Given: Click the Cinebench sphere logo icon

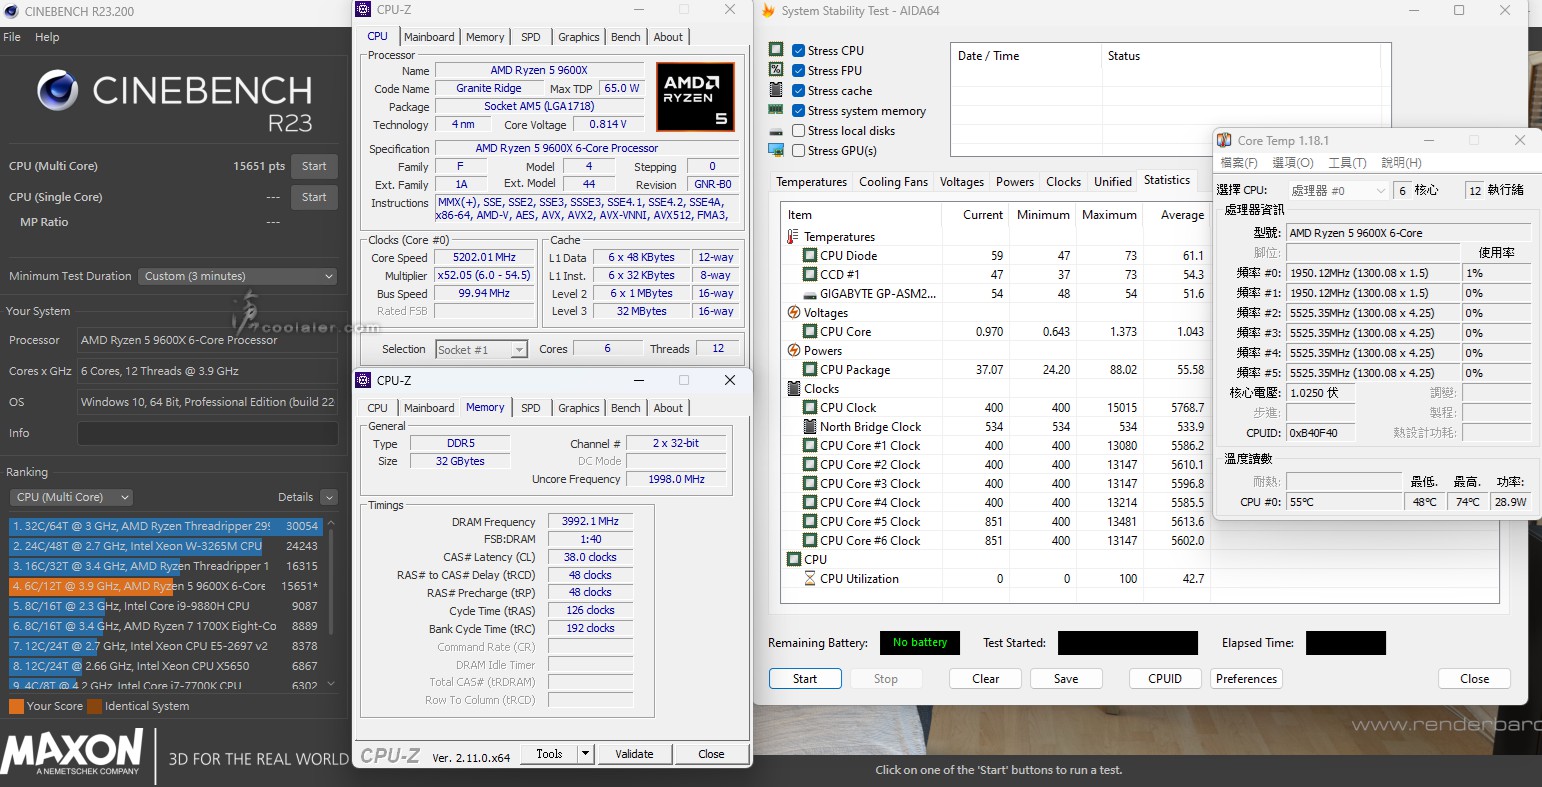Looking at the screenshot, I should coord(58,90).
